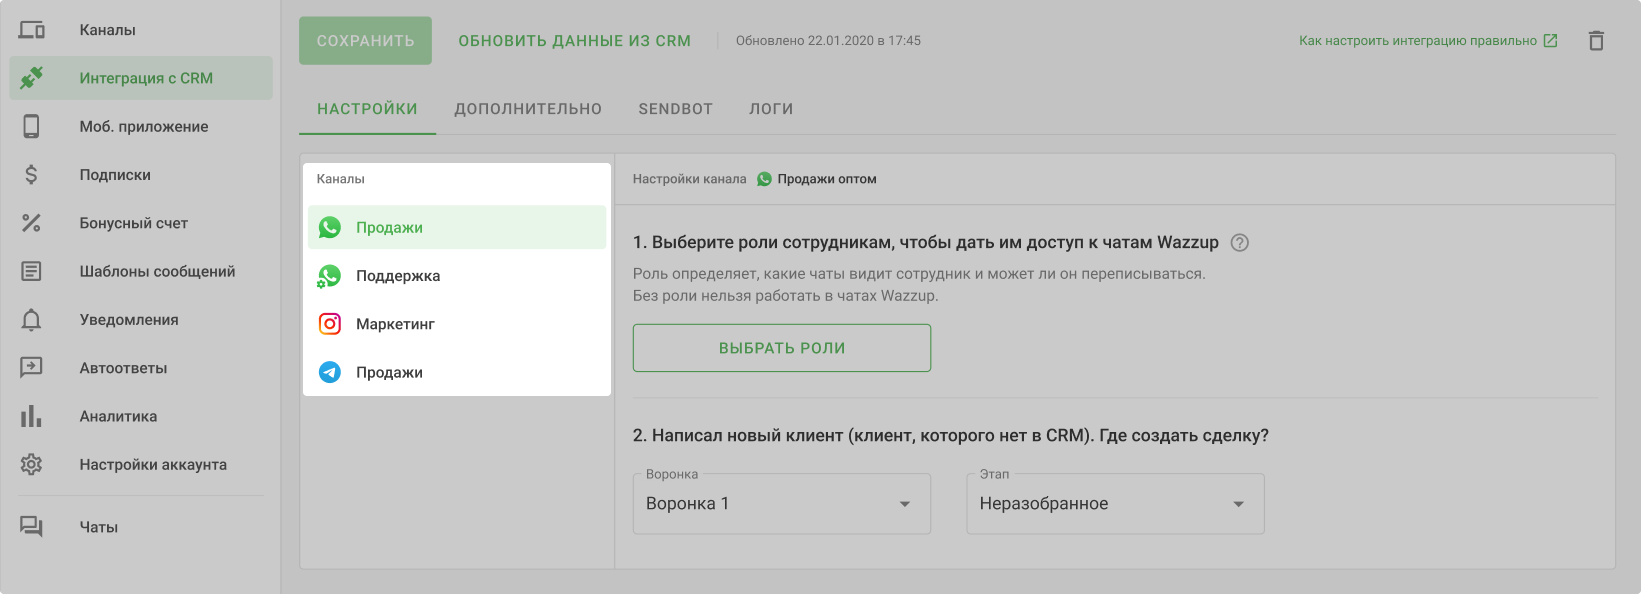Click the Обновлено 22.01.2020 в 17:45 text
Image resolution: width=1641 pixels, height=594 pixels.
pos(828,41)
